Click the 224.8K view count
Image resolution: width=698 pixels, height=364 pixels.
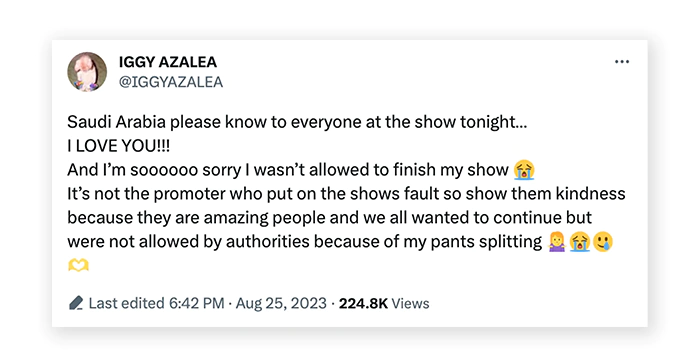tap(363, 303)
